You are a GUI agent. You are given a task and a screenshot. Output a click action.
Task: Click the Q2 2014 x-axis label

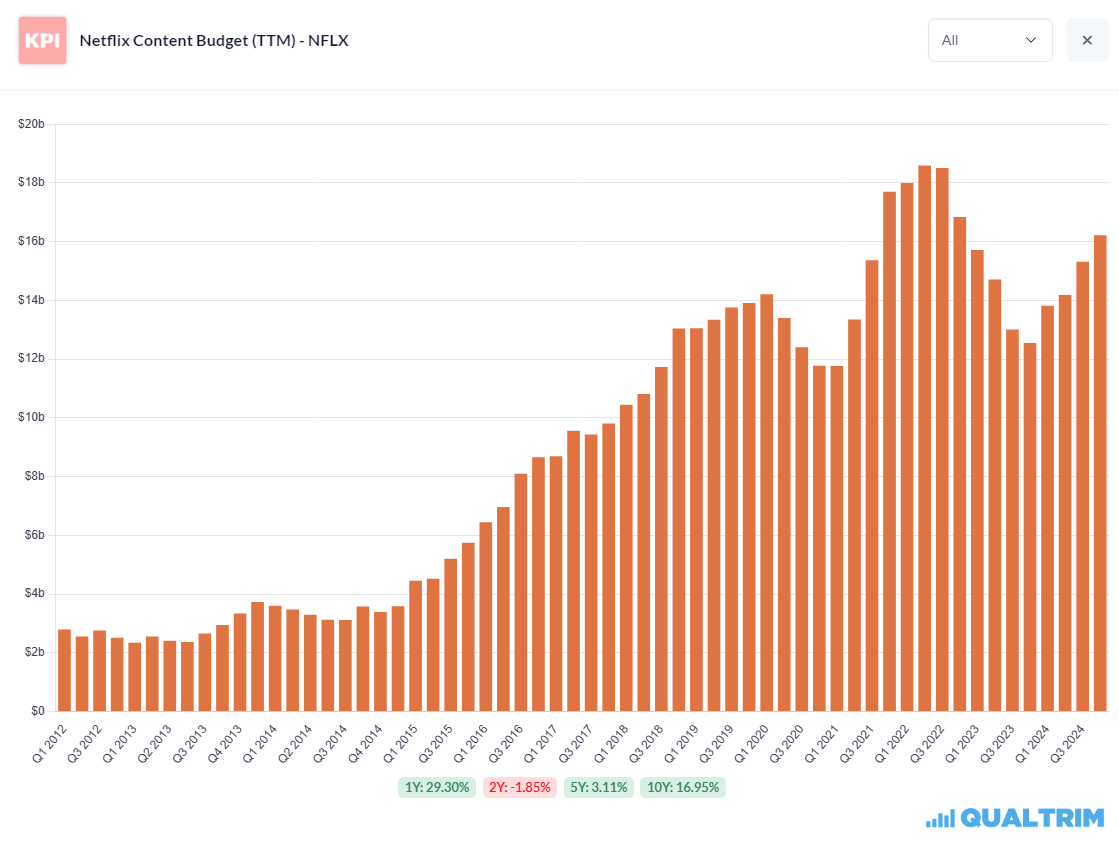click(295, 744)
